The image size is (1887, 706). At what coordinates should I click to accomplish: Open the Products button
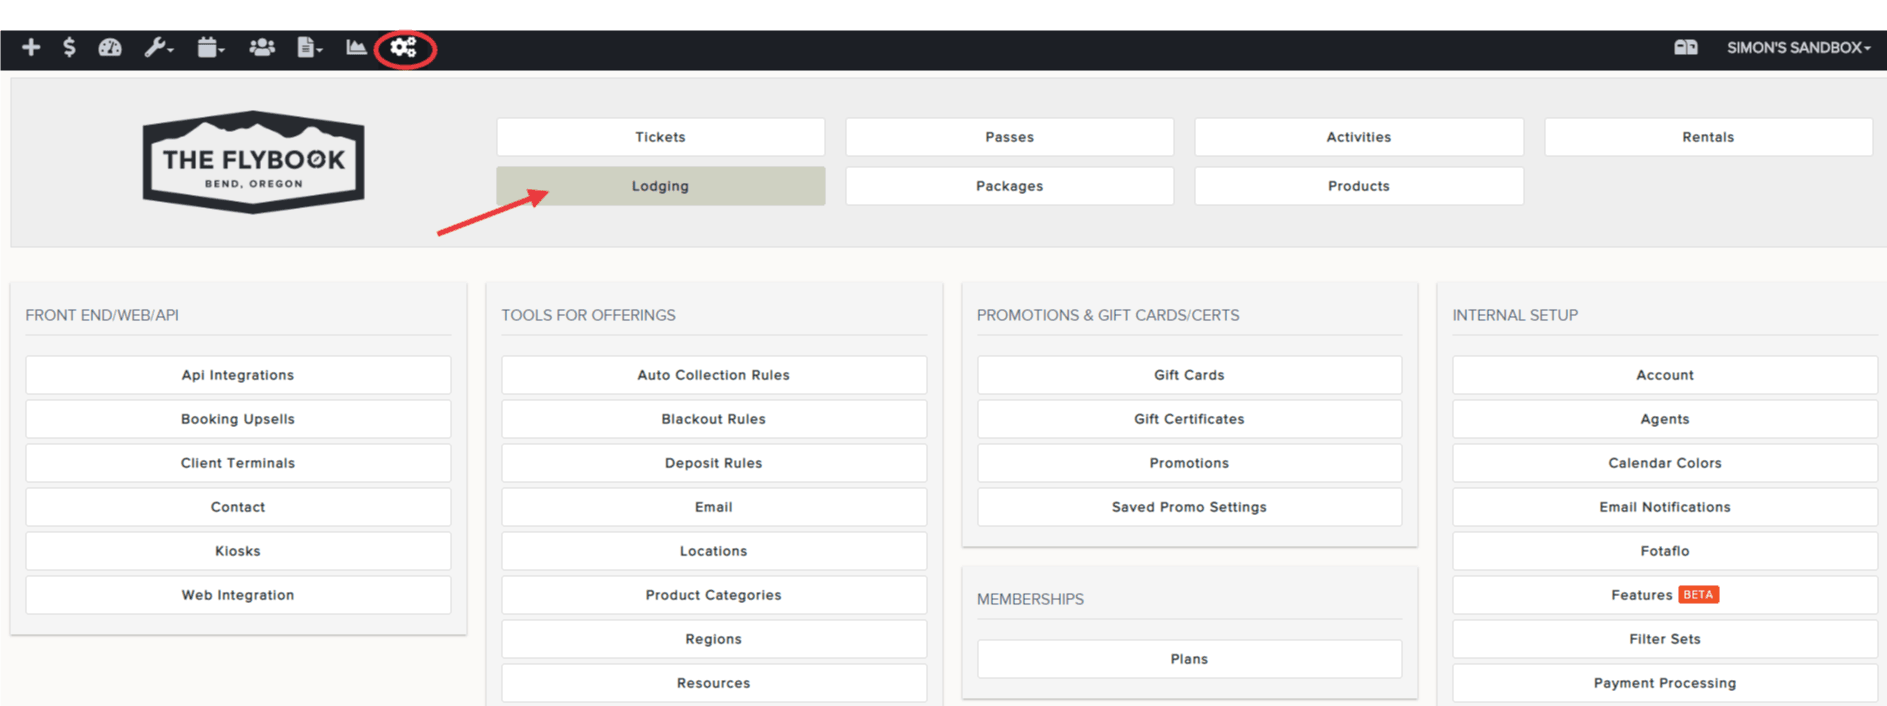click(1359, 186)
